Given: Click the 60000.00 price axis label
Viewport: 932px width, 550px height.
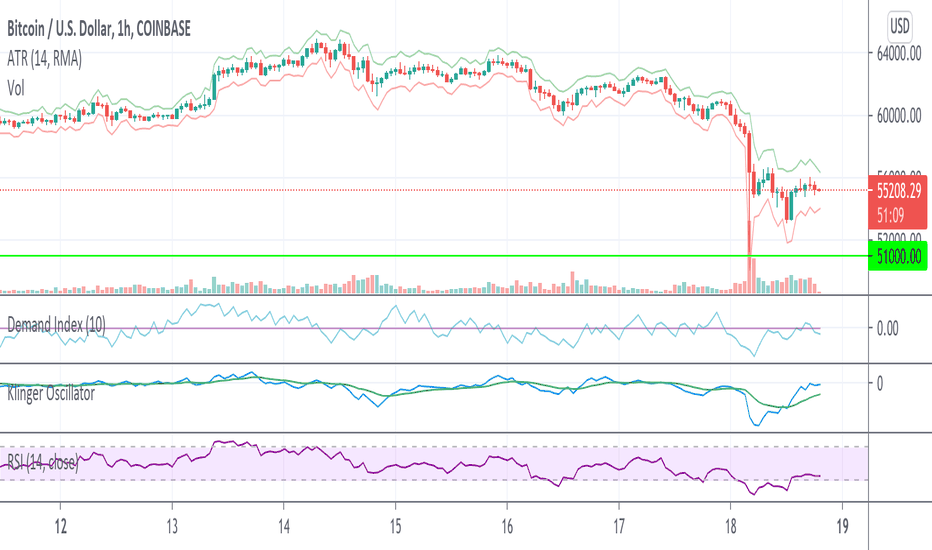Looking at the screenshot, I should 899,115.
